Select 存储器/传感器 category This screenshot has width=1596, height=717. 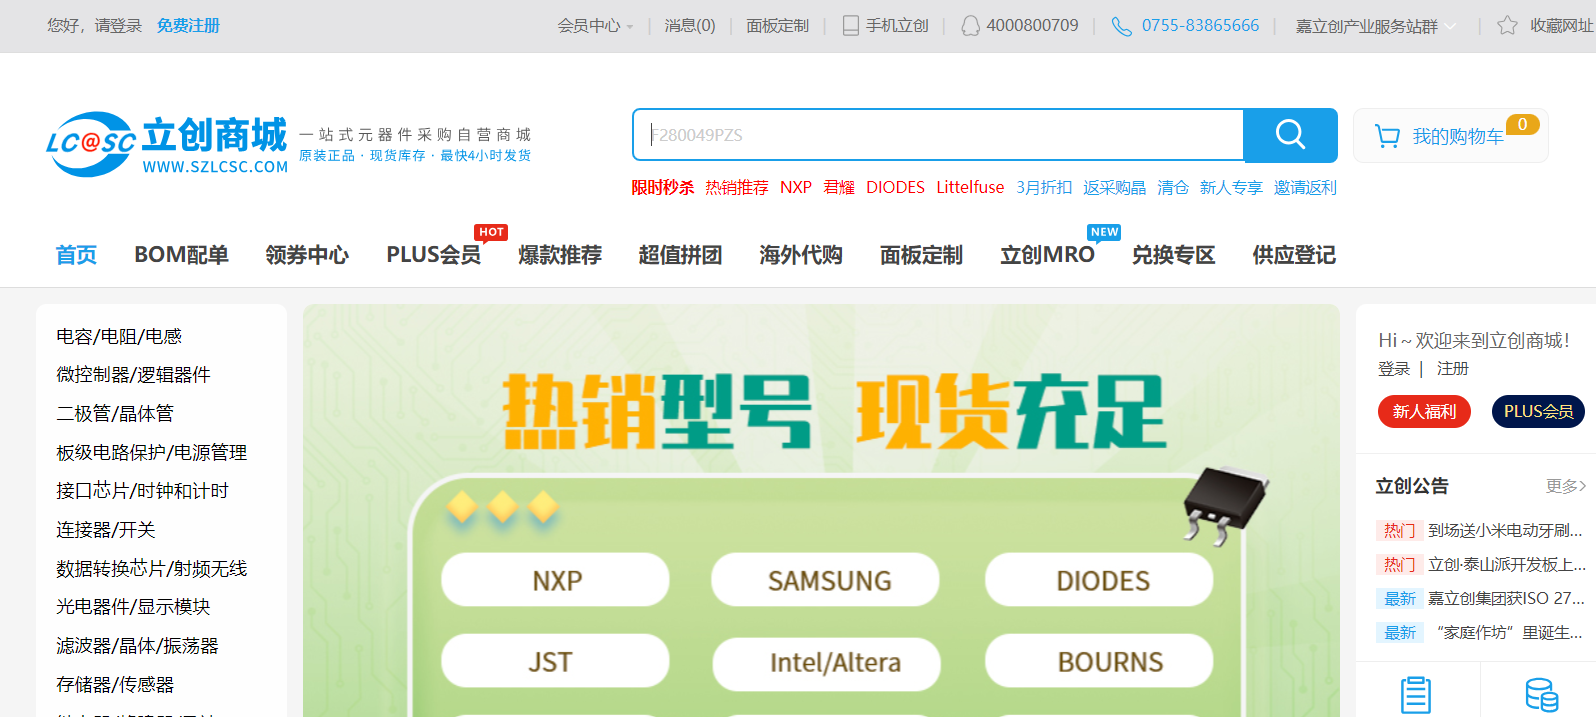[115, 685]
